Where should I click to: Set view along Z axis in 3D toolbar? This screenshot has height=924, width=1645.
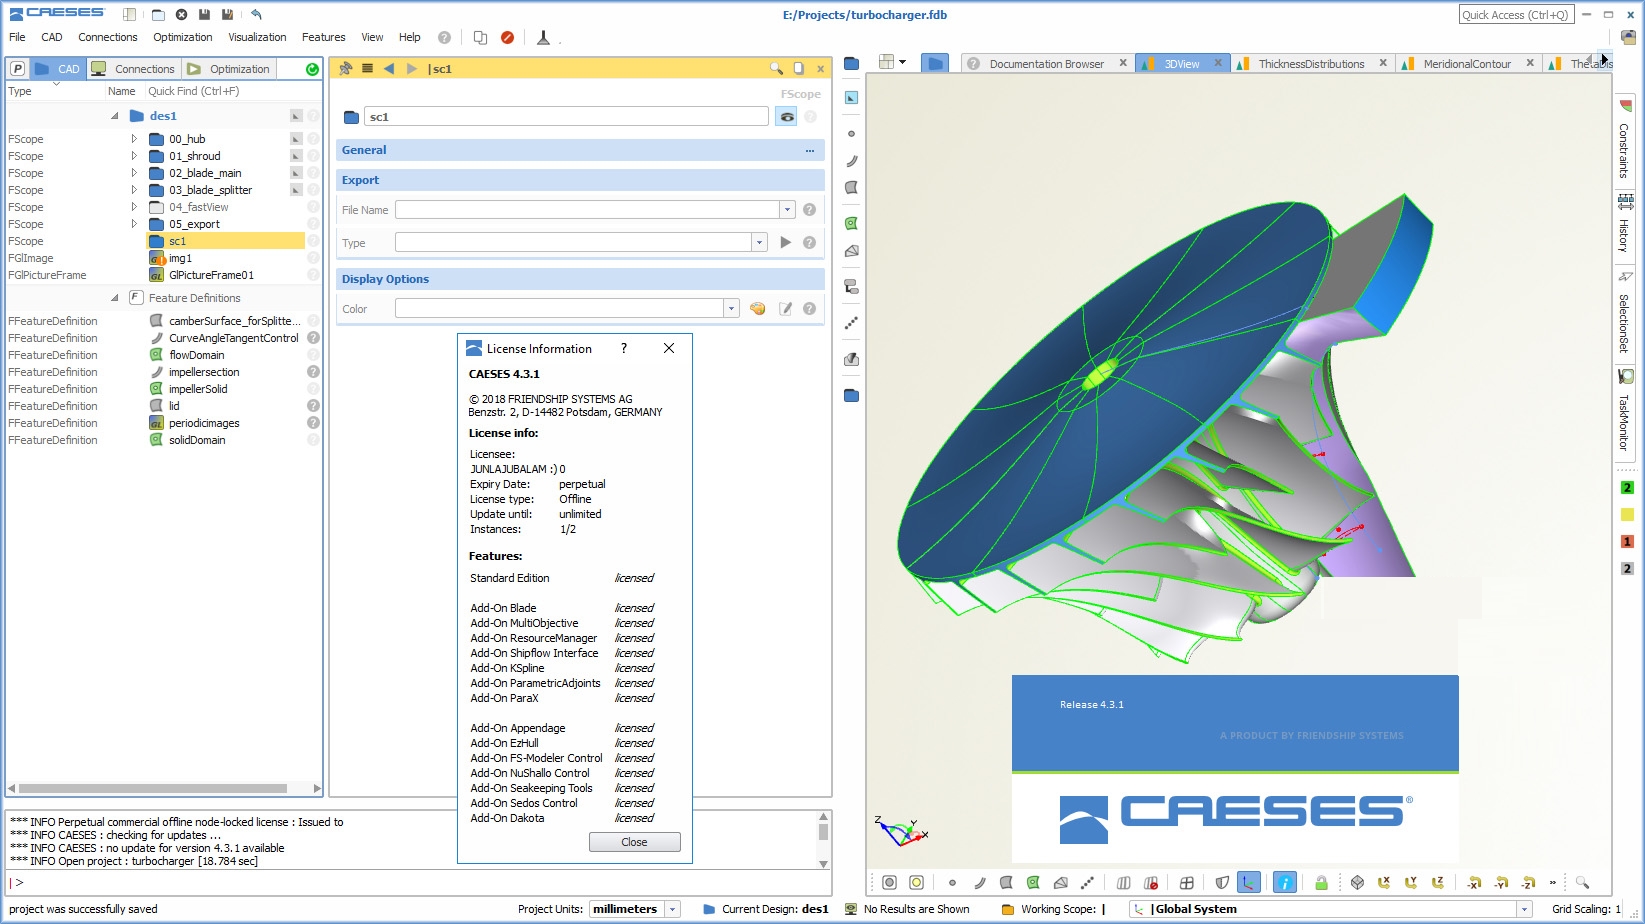[1438, 882]
